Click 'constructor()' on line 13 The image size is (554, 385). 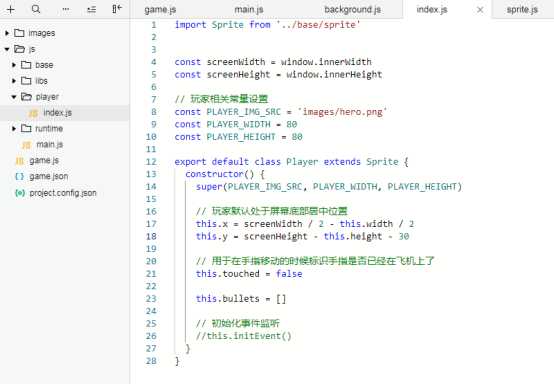point(219,174)
